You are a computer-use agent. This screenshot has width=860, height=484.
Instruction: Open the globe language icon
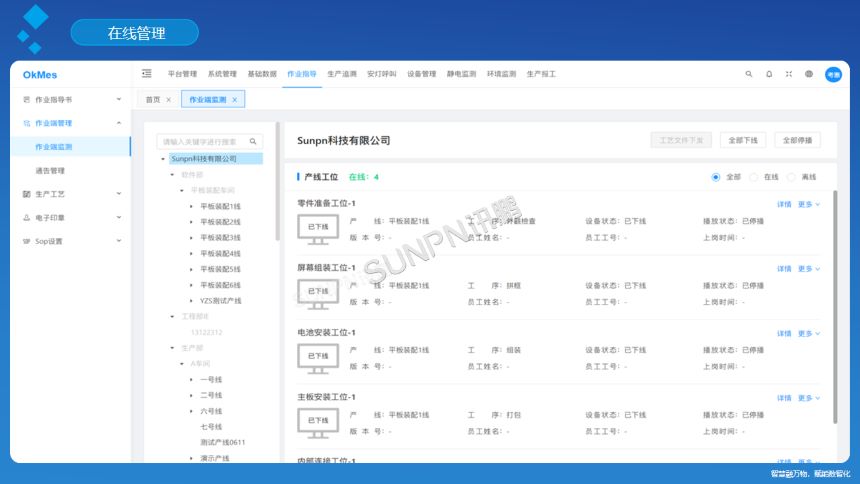point(809,74)
